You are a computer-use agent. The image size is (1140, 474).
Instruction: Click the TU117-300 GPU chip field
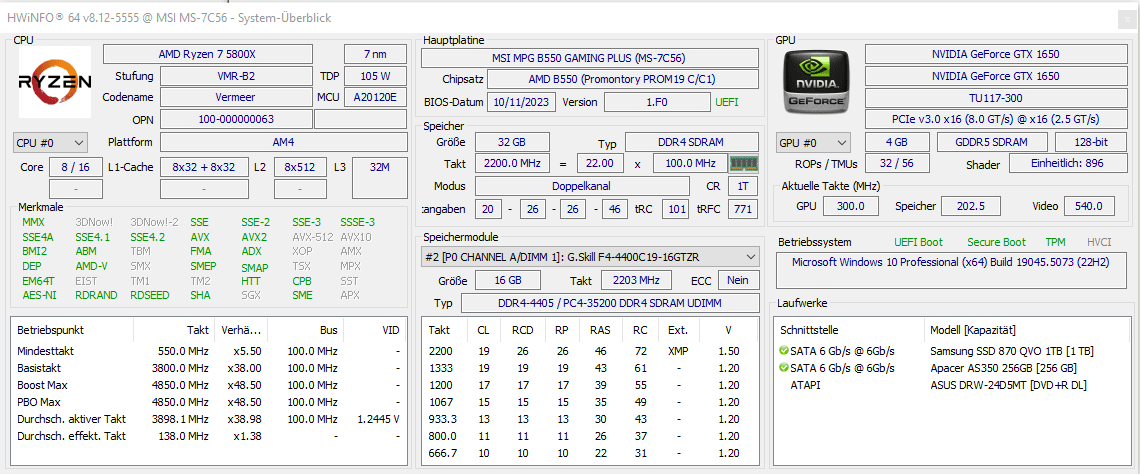coord(995,97)
